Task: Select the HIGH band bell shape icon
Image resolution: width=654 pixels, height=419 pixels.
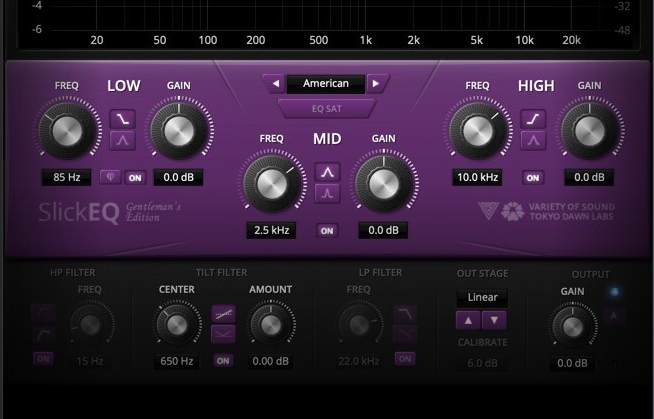Action: [x=533, y=141]
